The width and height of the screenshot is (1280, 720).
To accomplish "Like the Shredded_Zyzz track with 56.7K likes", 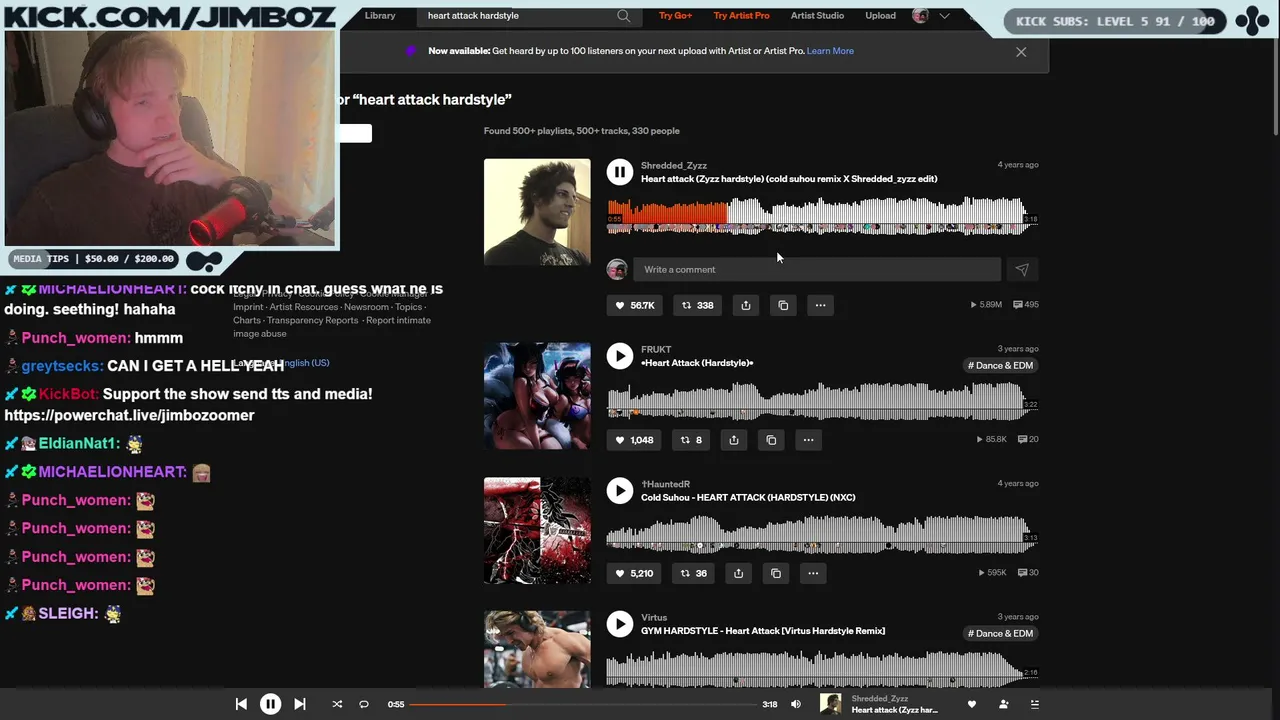I will (x=635, y=305).
